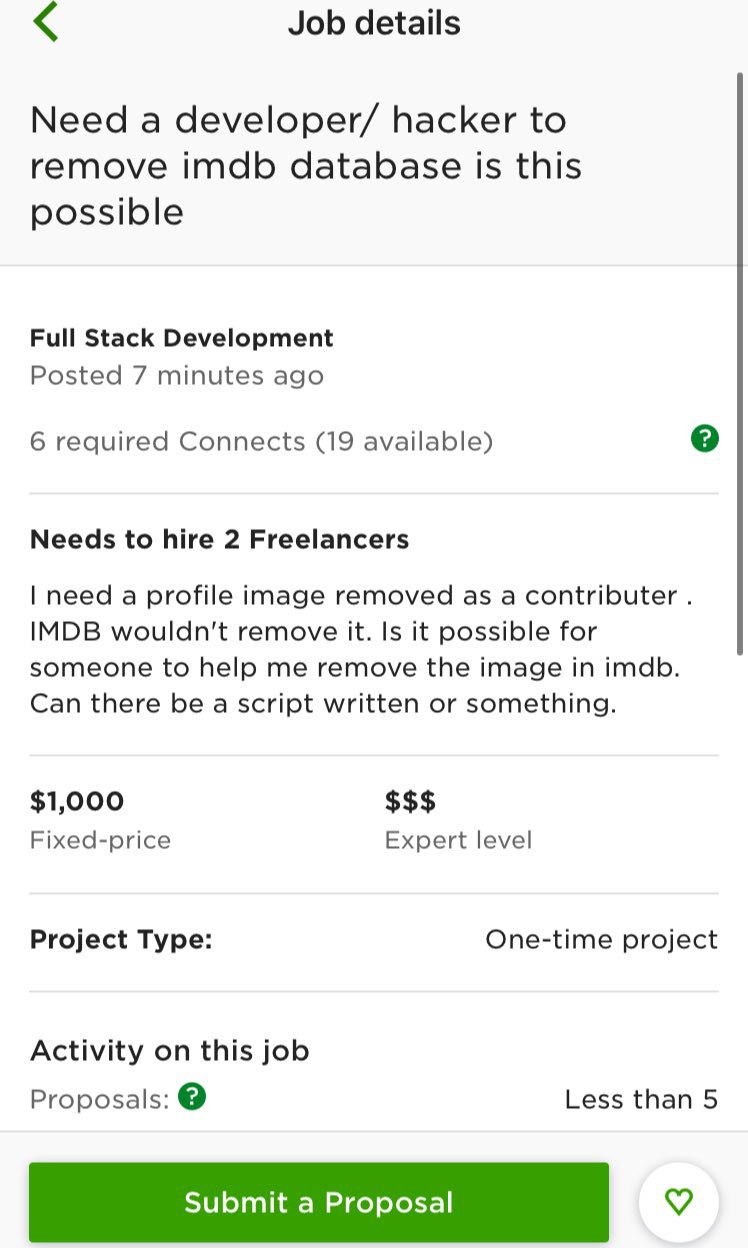Tap the One-time project value

point(602,940)
